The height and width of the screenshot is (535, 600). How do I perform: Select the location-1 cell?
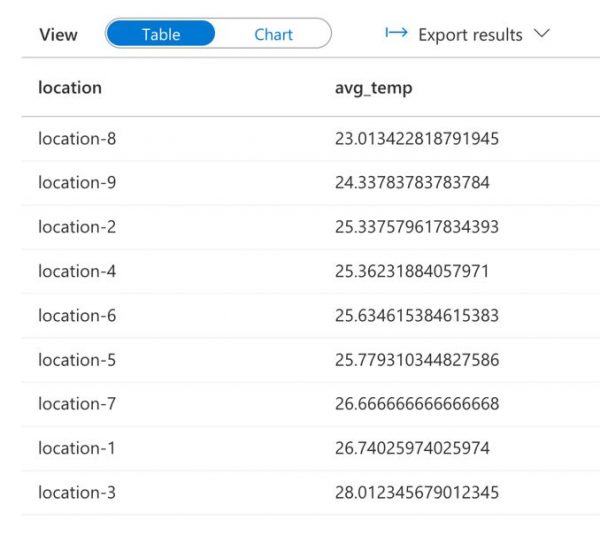pos(77,448)
